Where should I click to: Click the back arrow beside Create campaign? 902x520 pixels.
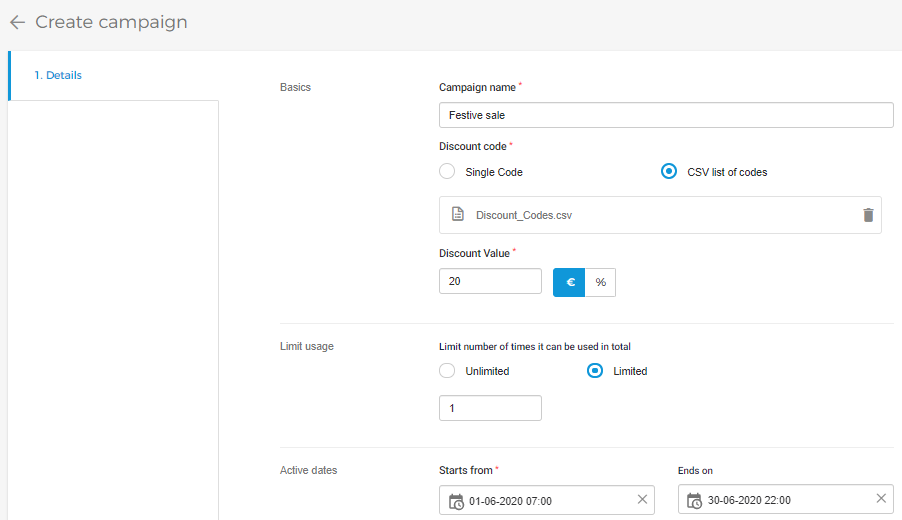(x=17, y=22)
